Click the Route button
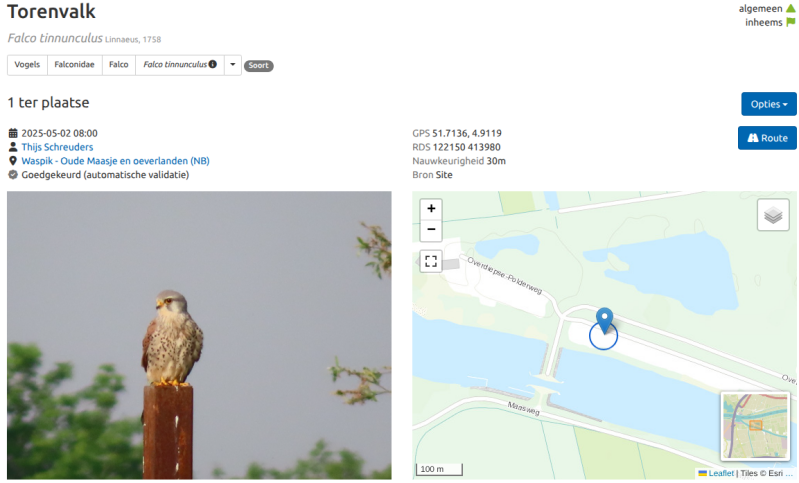 coord(767,138)
